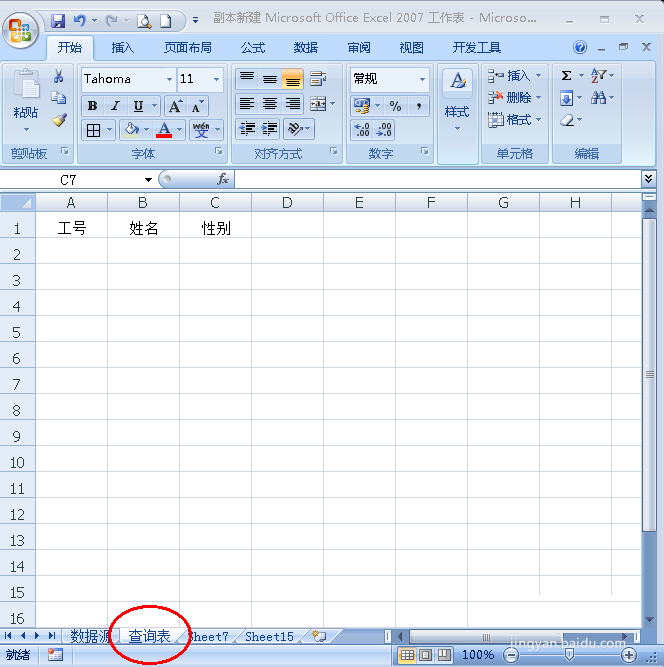The width and height of the screenshot is (664, 667).
Task: Open Find and Select binoculars
Action: (x=598, y=98)
